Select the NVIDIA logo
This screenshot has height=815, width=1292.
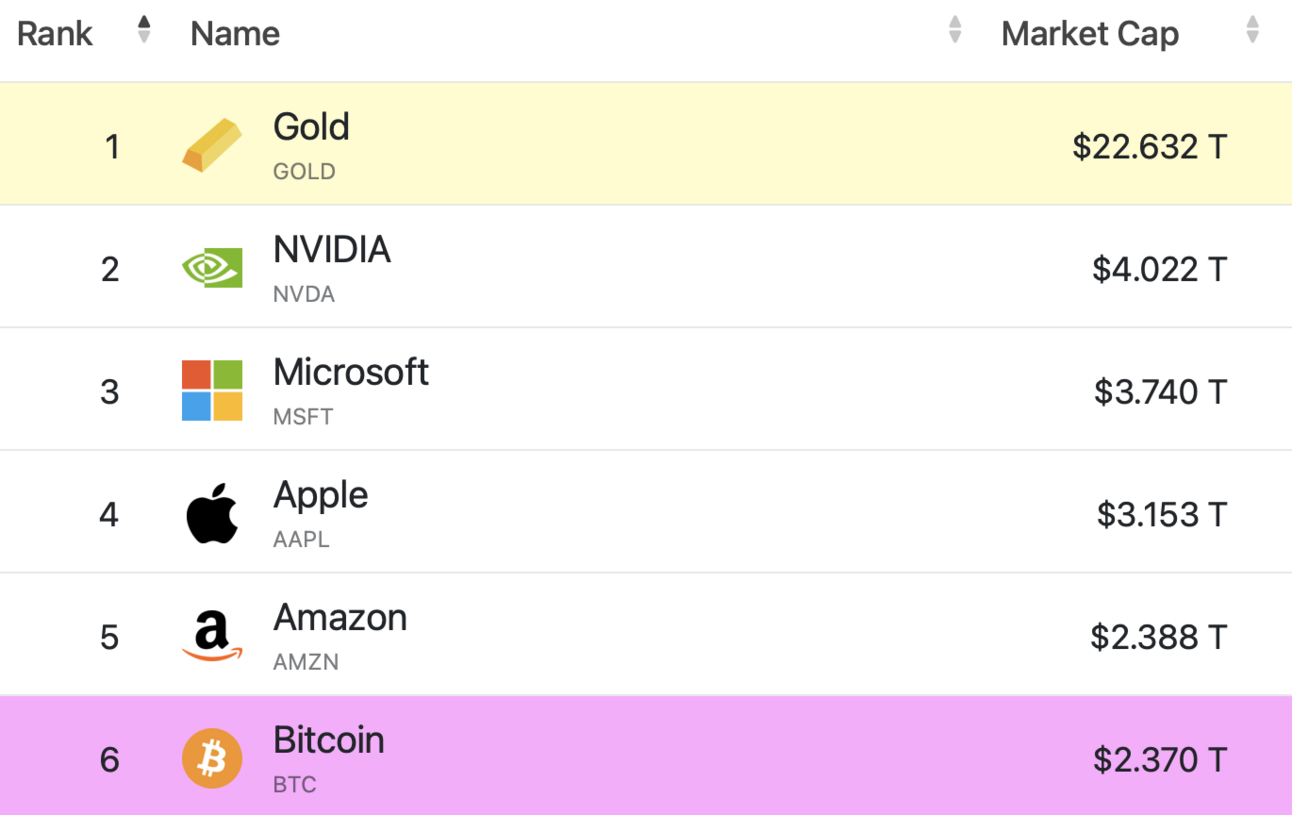tap(212, 266)
